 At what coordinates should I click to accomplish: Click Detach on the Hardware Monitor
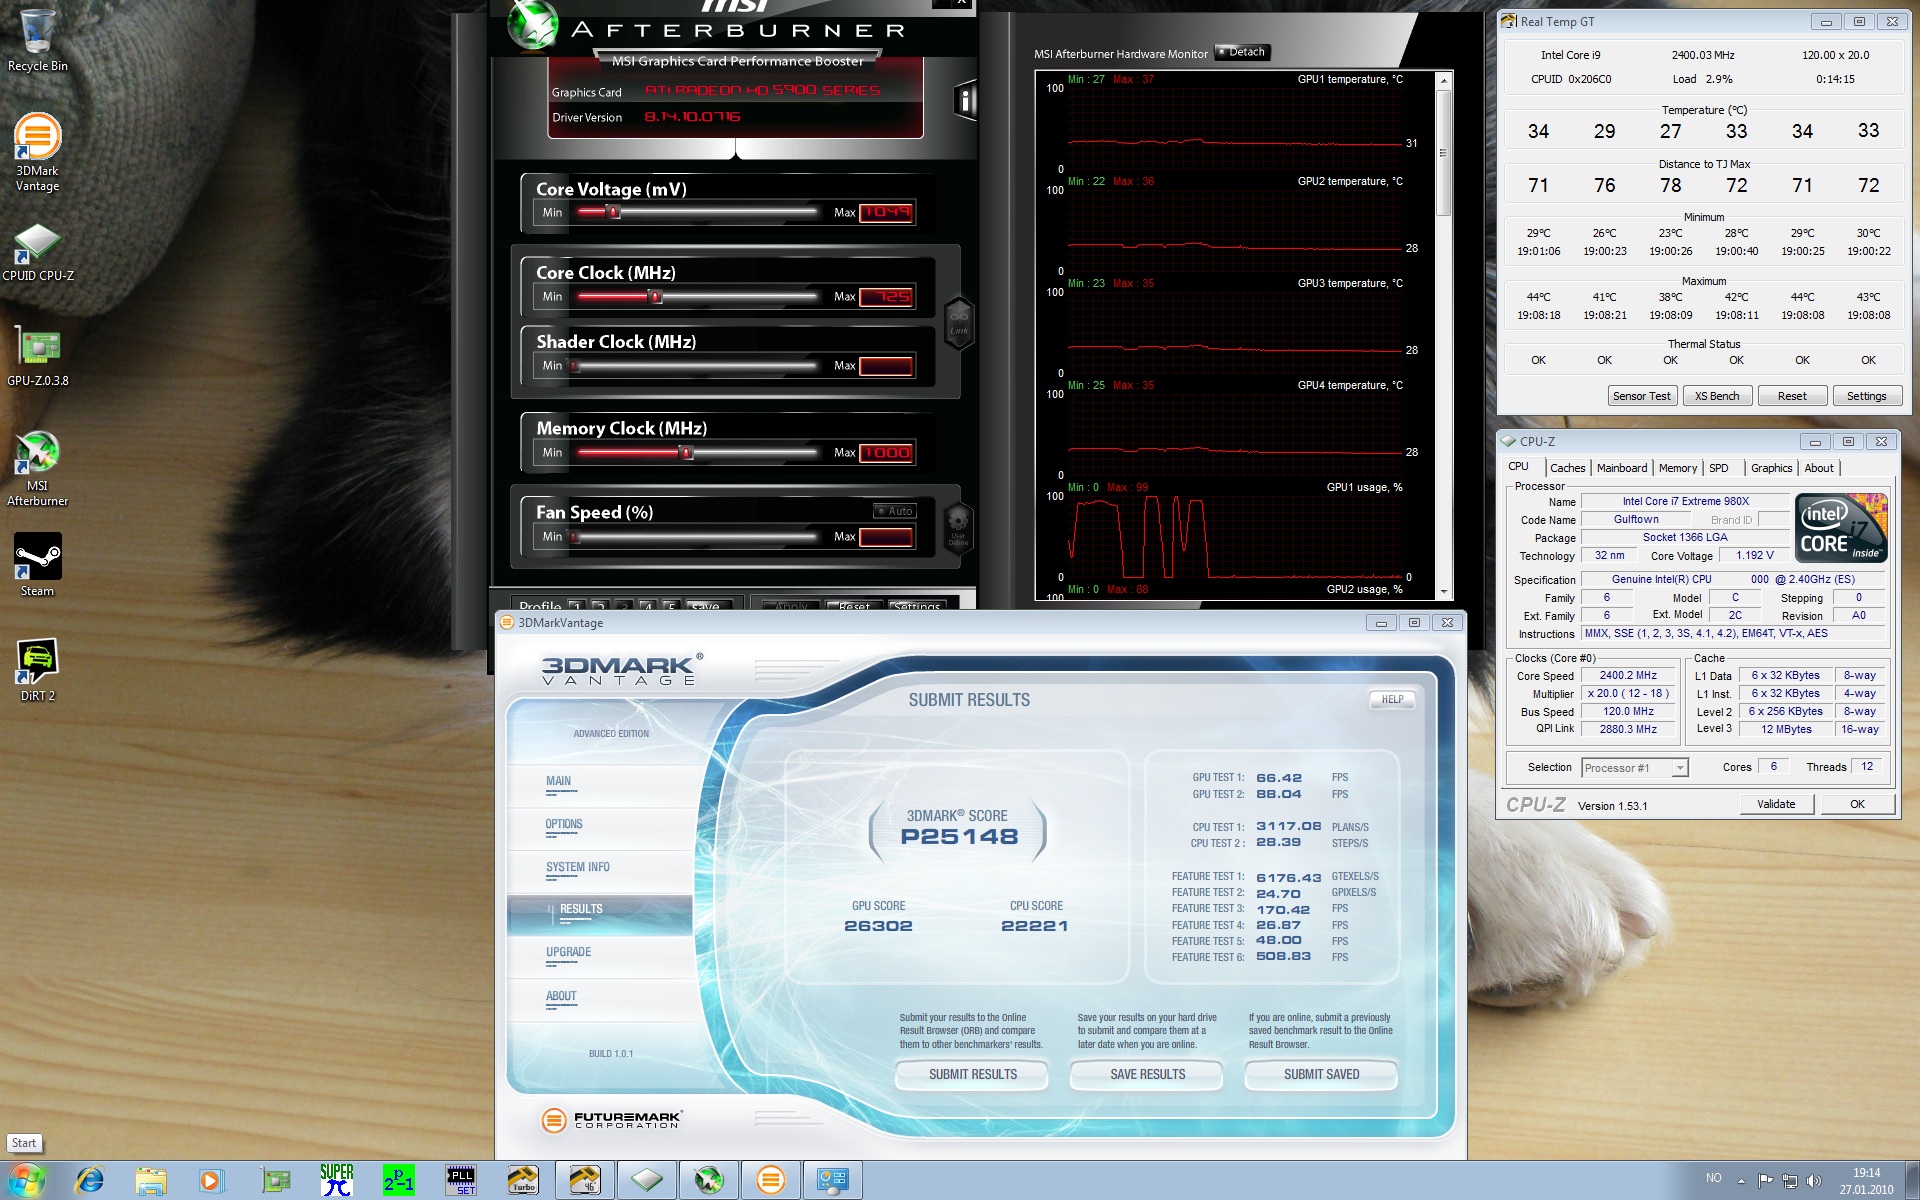1242,52
